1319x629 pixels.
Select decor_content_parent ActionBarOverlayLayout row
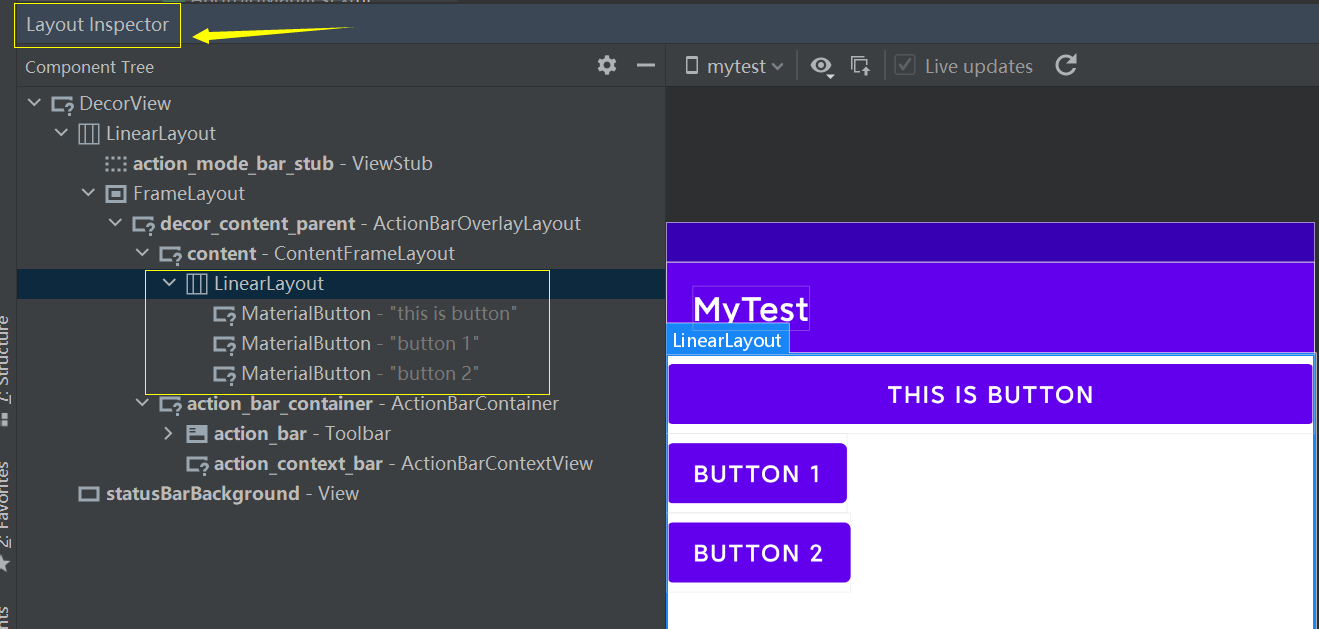click(x=341, y=223)
